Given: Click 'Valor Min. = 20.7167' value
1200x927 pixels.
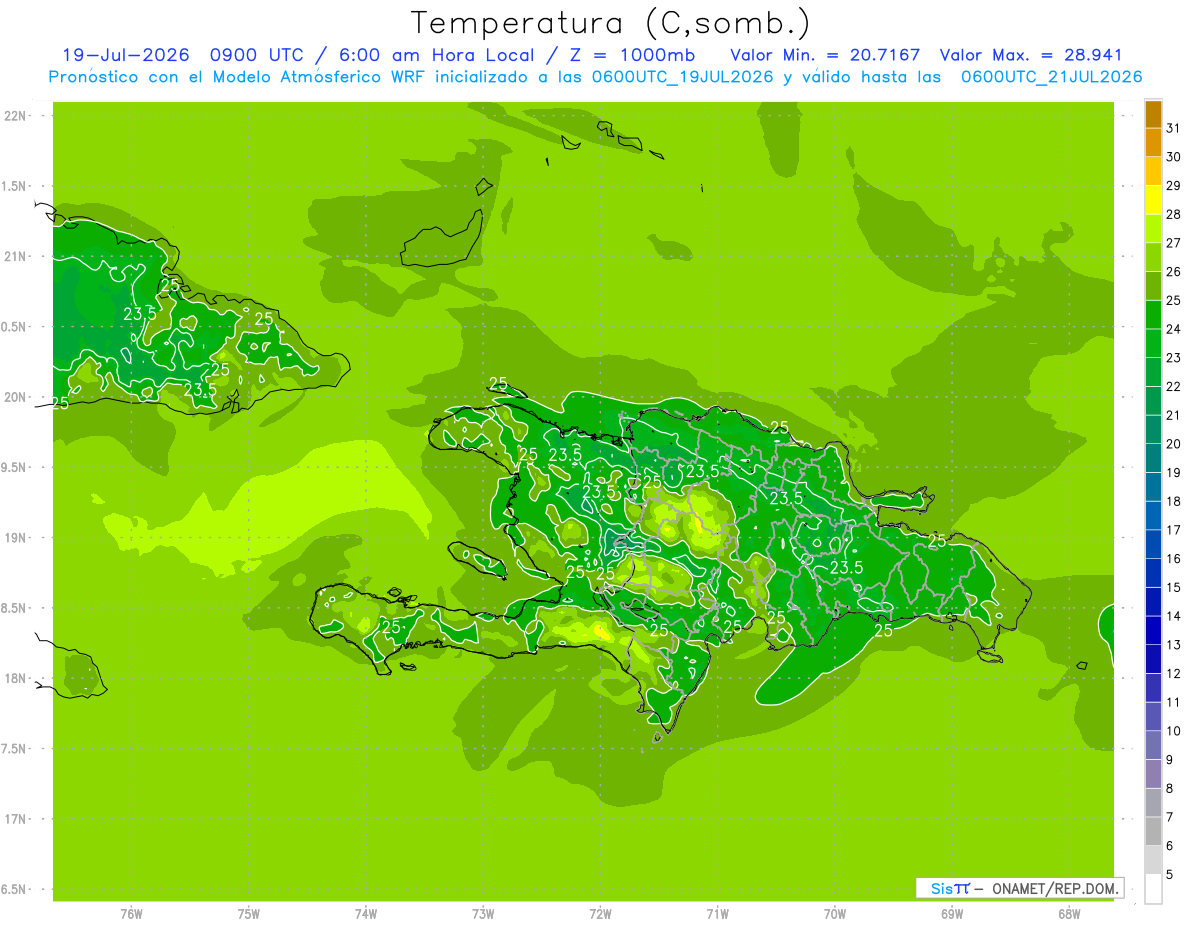Looking at the screenshot, I should [826, 55].
